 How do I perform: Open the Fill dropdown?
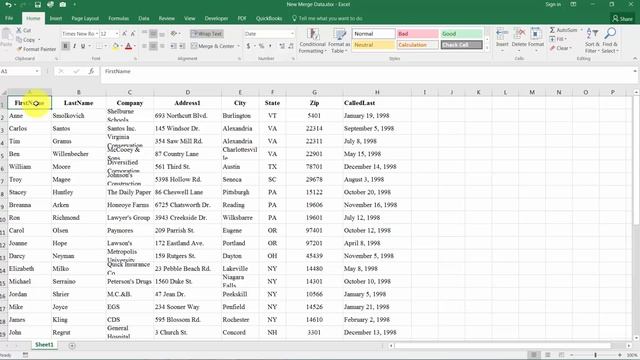(x=558, y=39)
